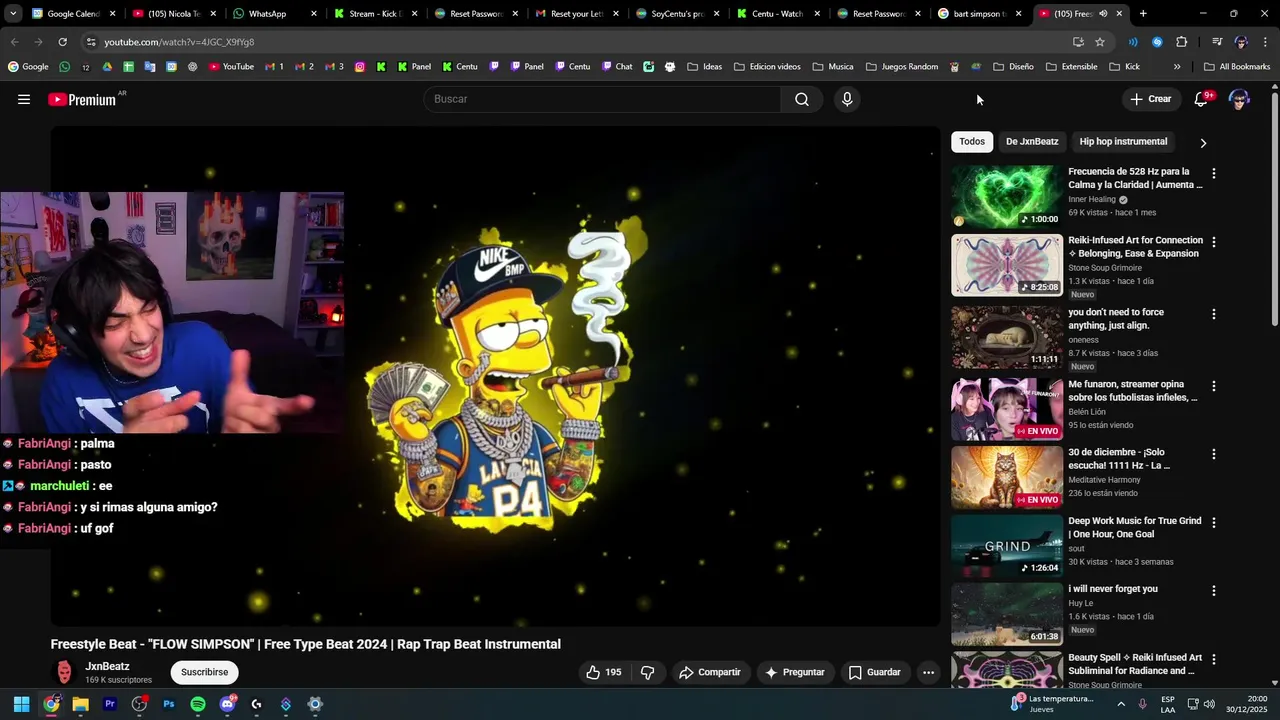
Task: Open the Belén Lión live stream thumbnail
Action: point(1007,409)
